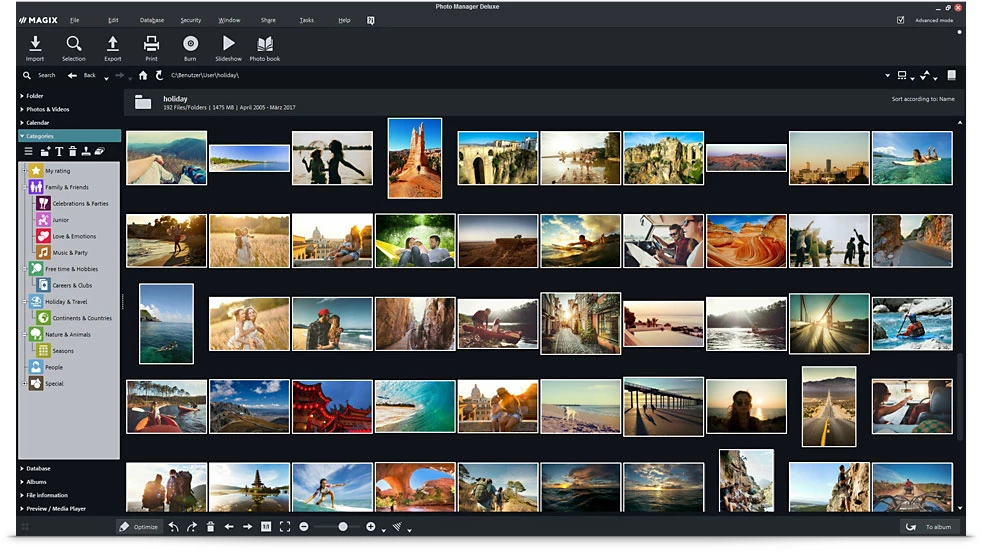The width and height of the screenshot is (982, 555).
Task: Expand the File information panel
Action: [46, 495]
